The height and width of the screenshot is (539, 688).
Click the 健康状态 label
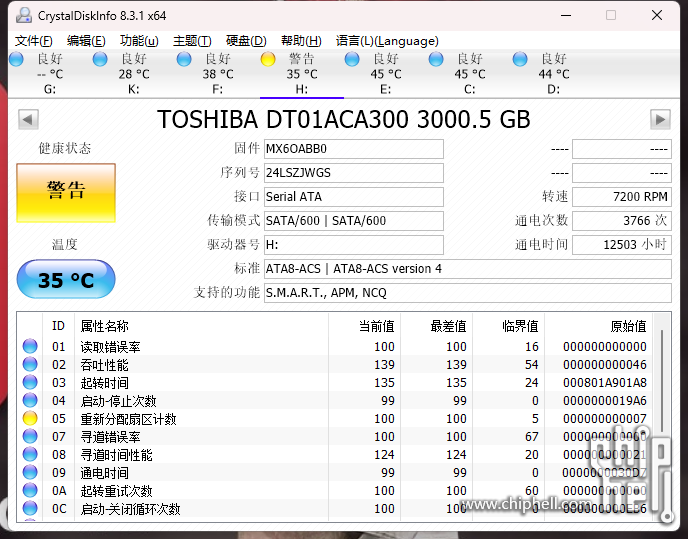pos(65,148)
